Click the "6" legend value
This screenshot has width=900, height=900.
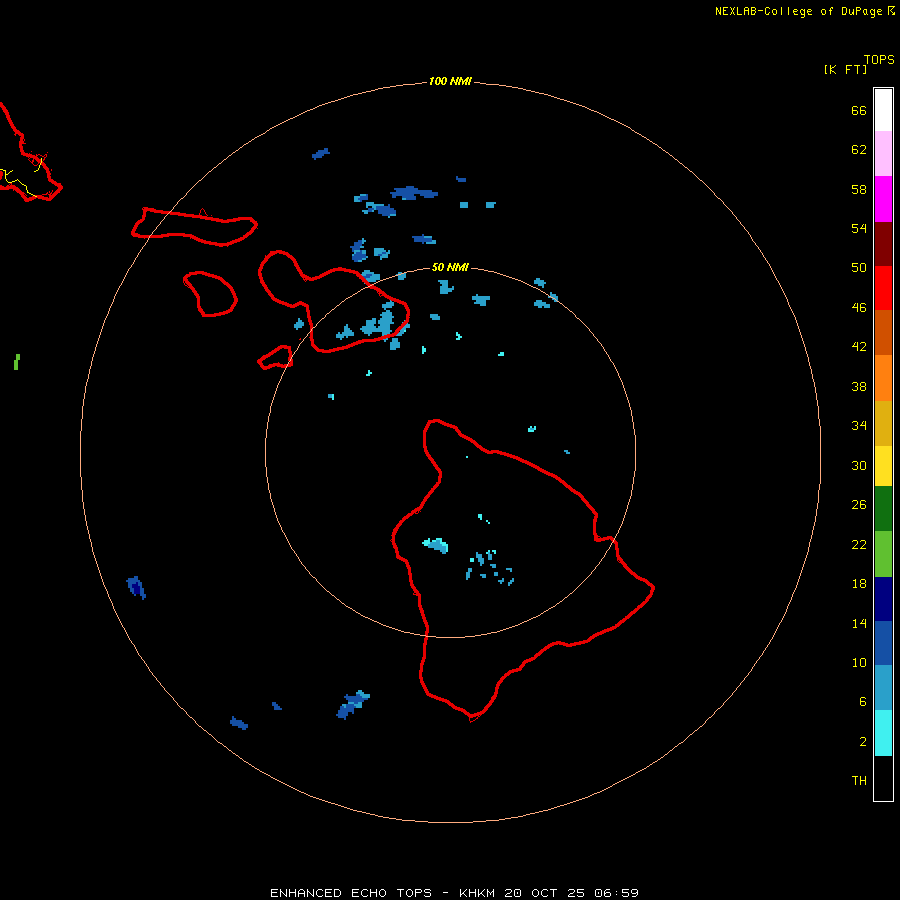(x=863, y=702)
